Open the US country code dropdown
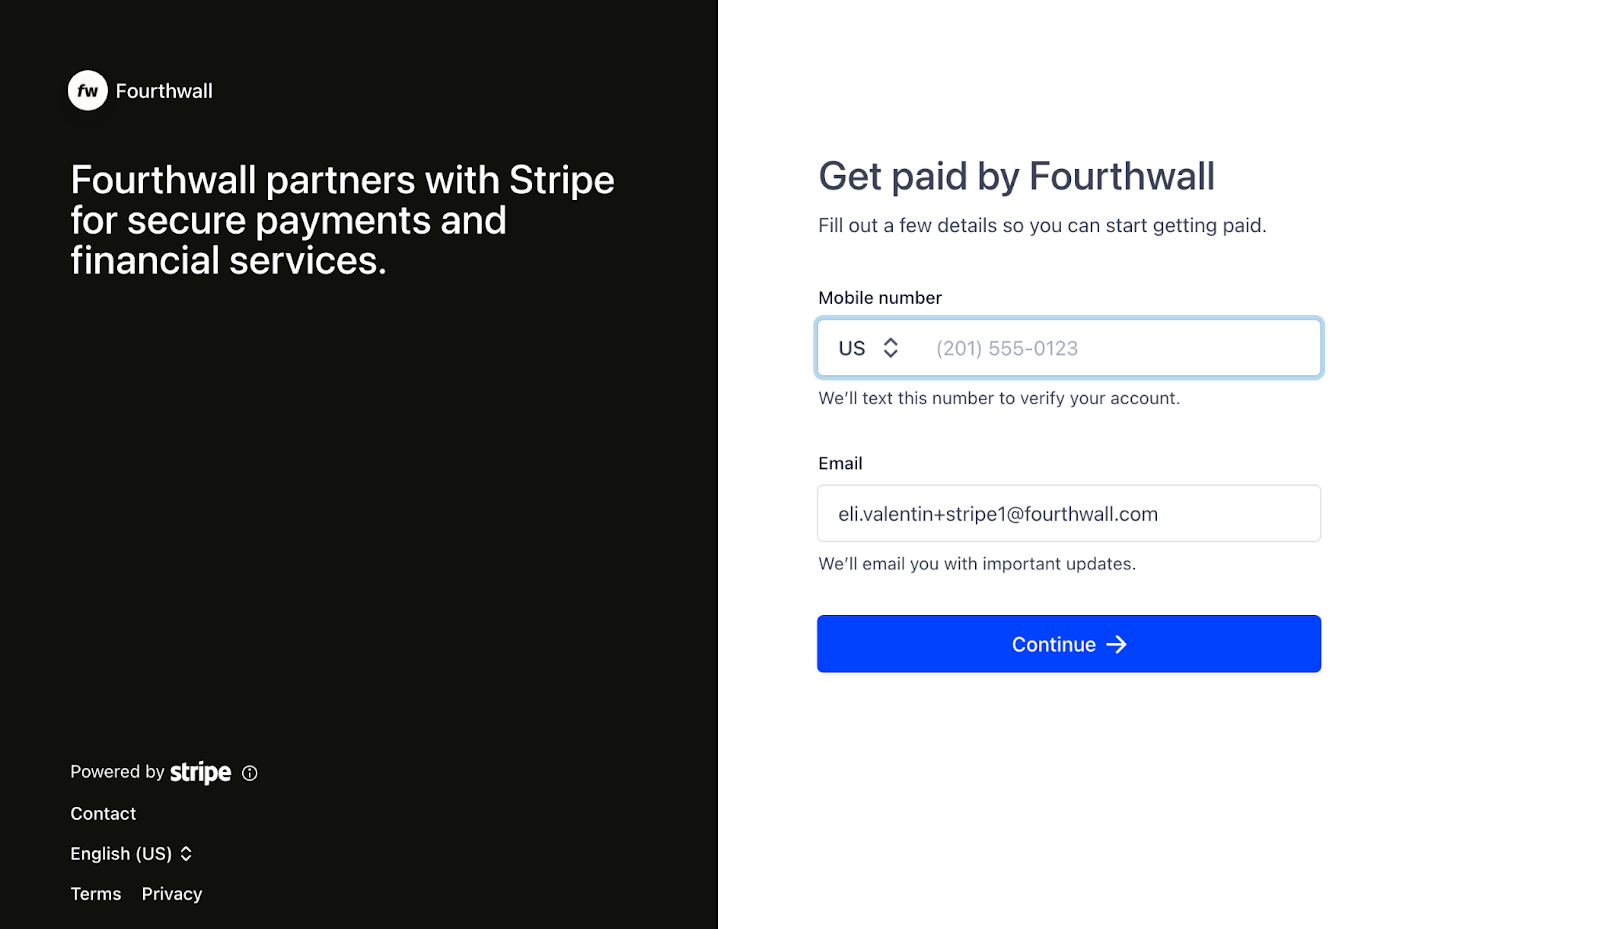Viewport: 1600px width, 929px height. point(868,348)
